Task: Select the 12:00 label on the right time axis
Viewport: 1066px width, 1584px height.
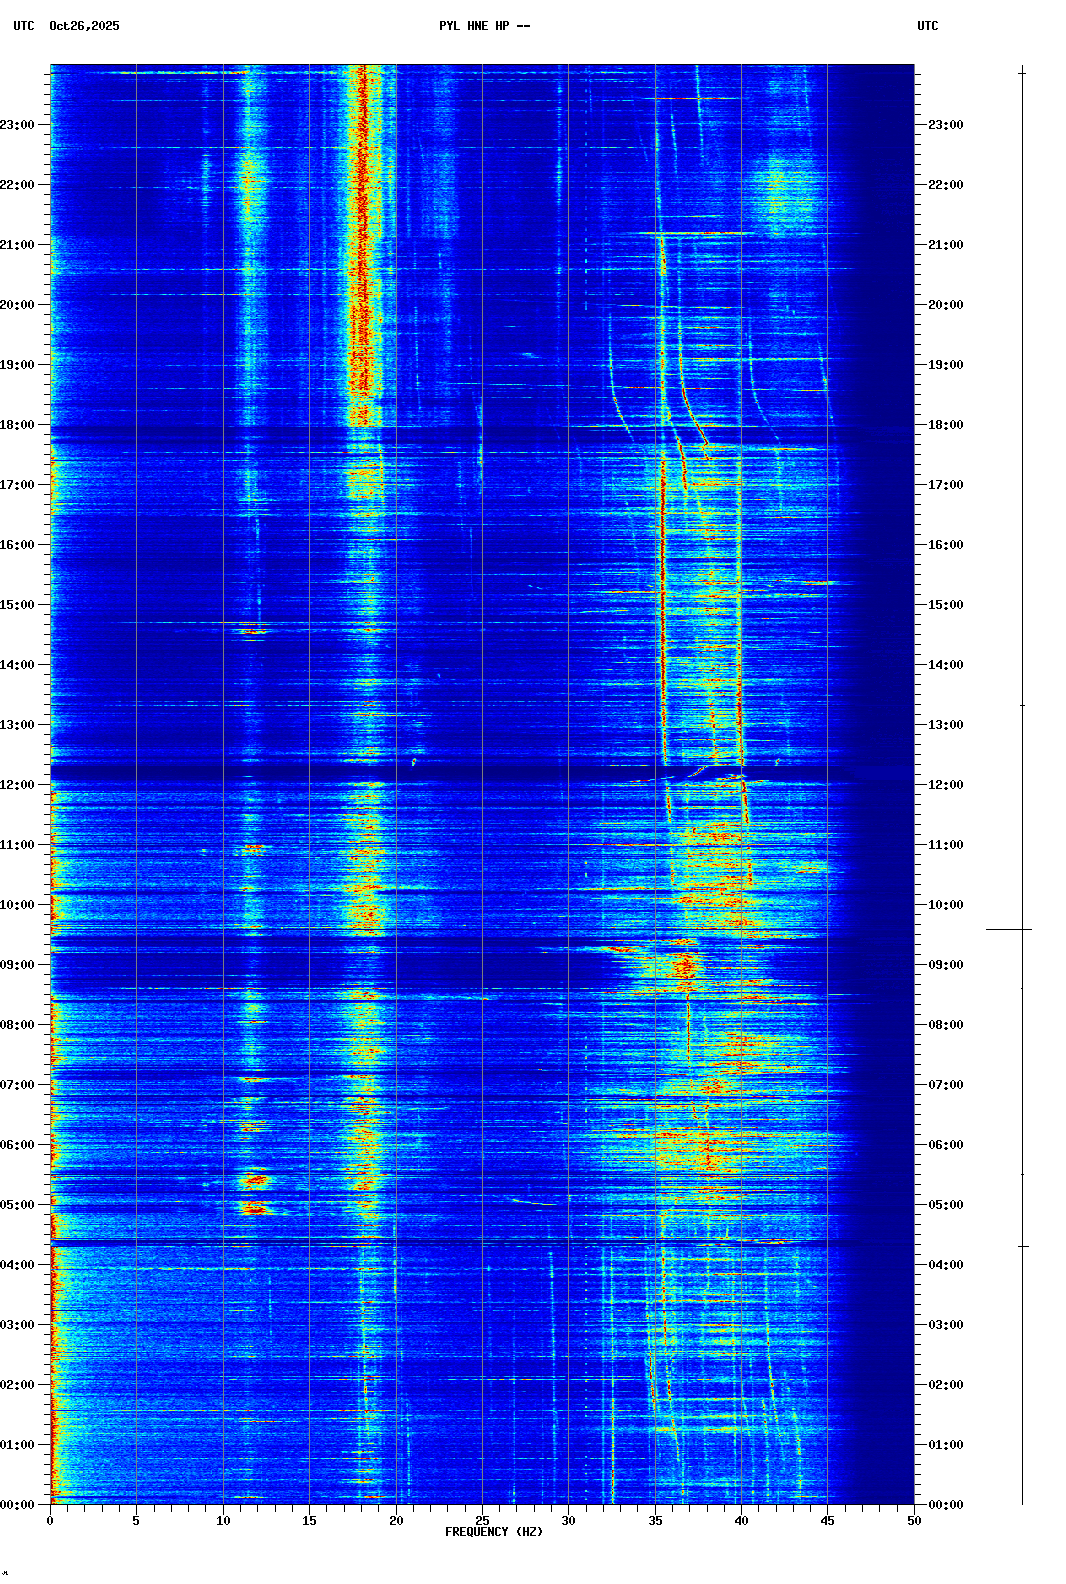Action: click(x=945, y=785)
